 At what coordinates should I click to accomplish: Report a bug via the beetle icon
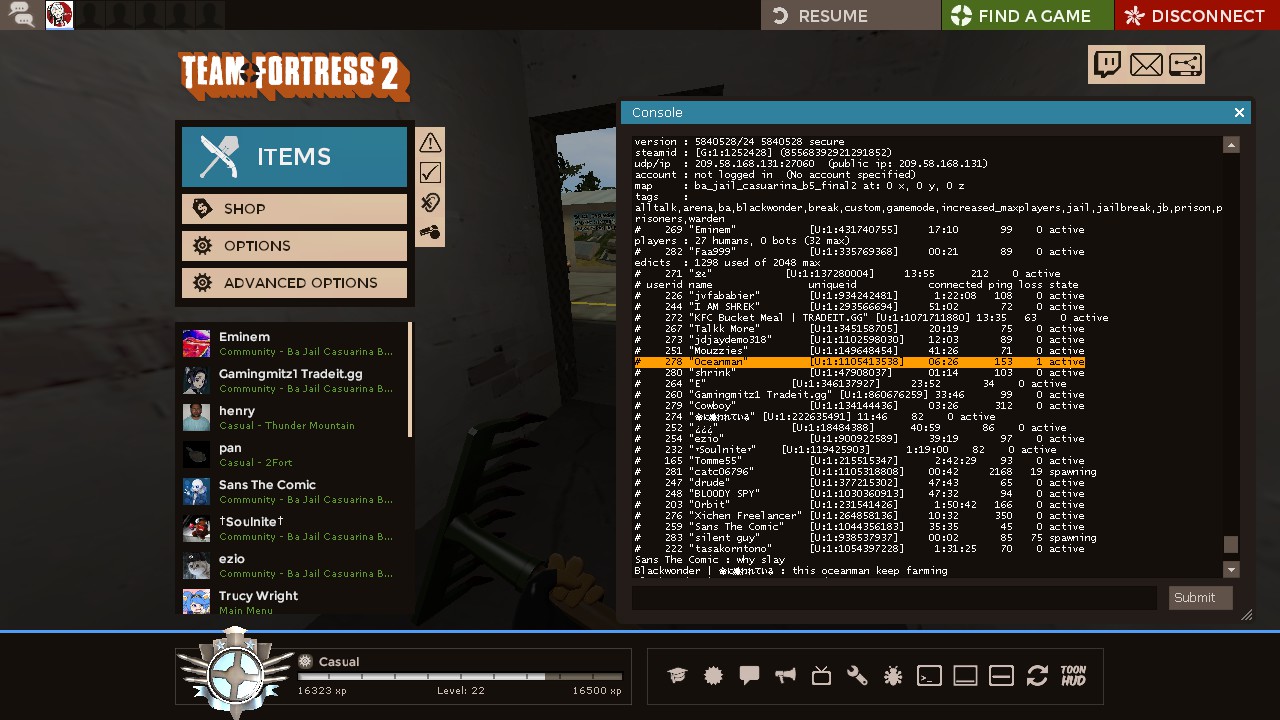(893, 676)
